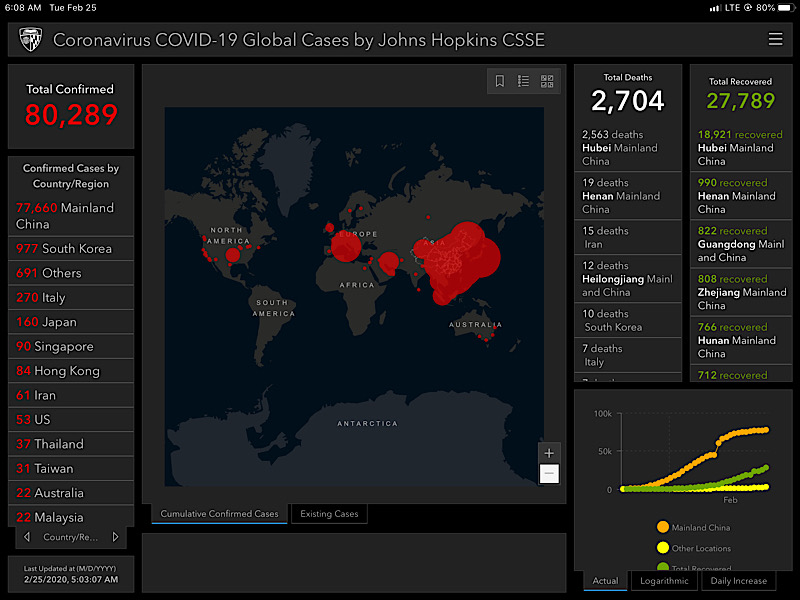
Task: Select Italy in country list
Action: (71, 297)
